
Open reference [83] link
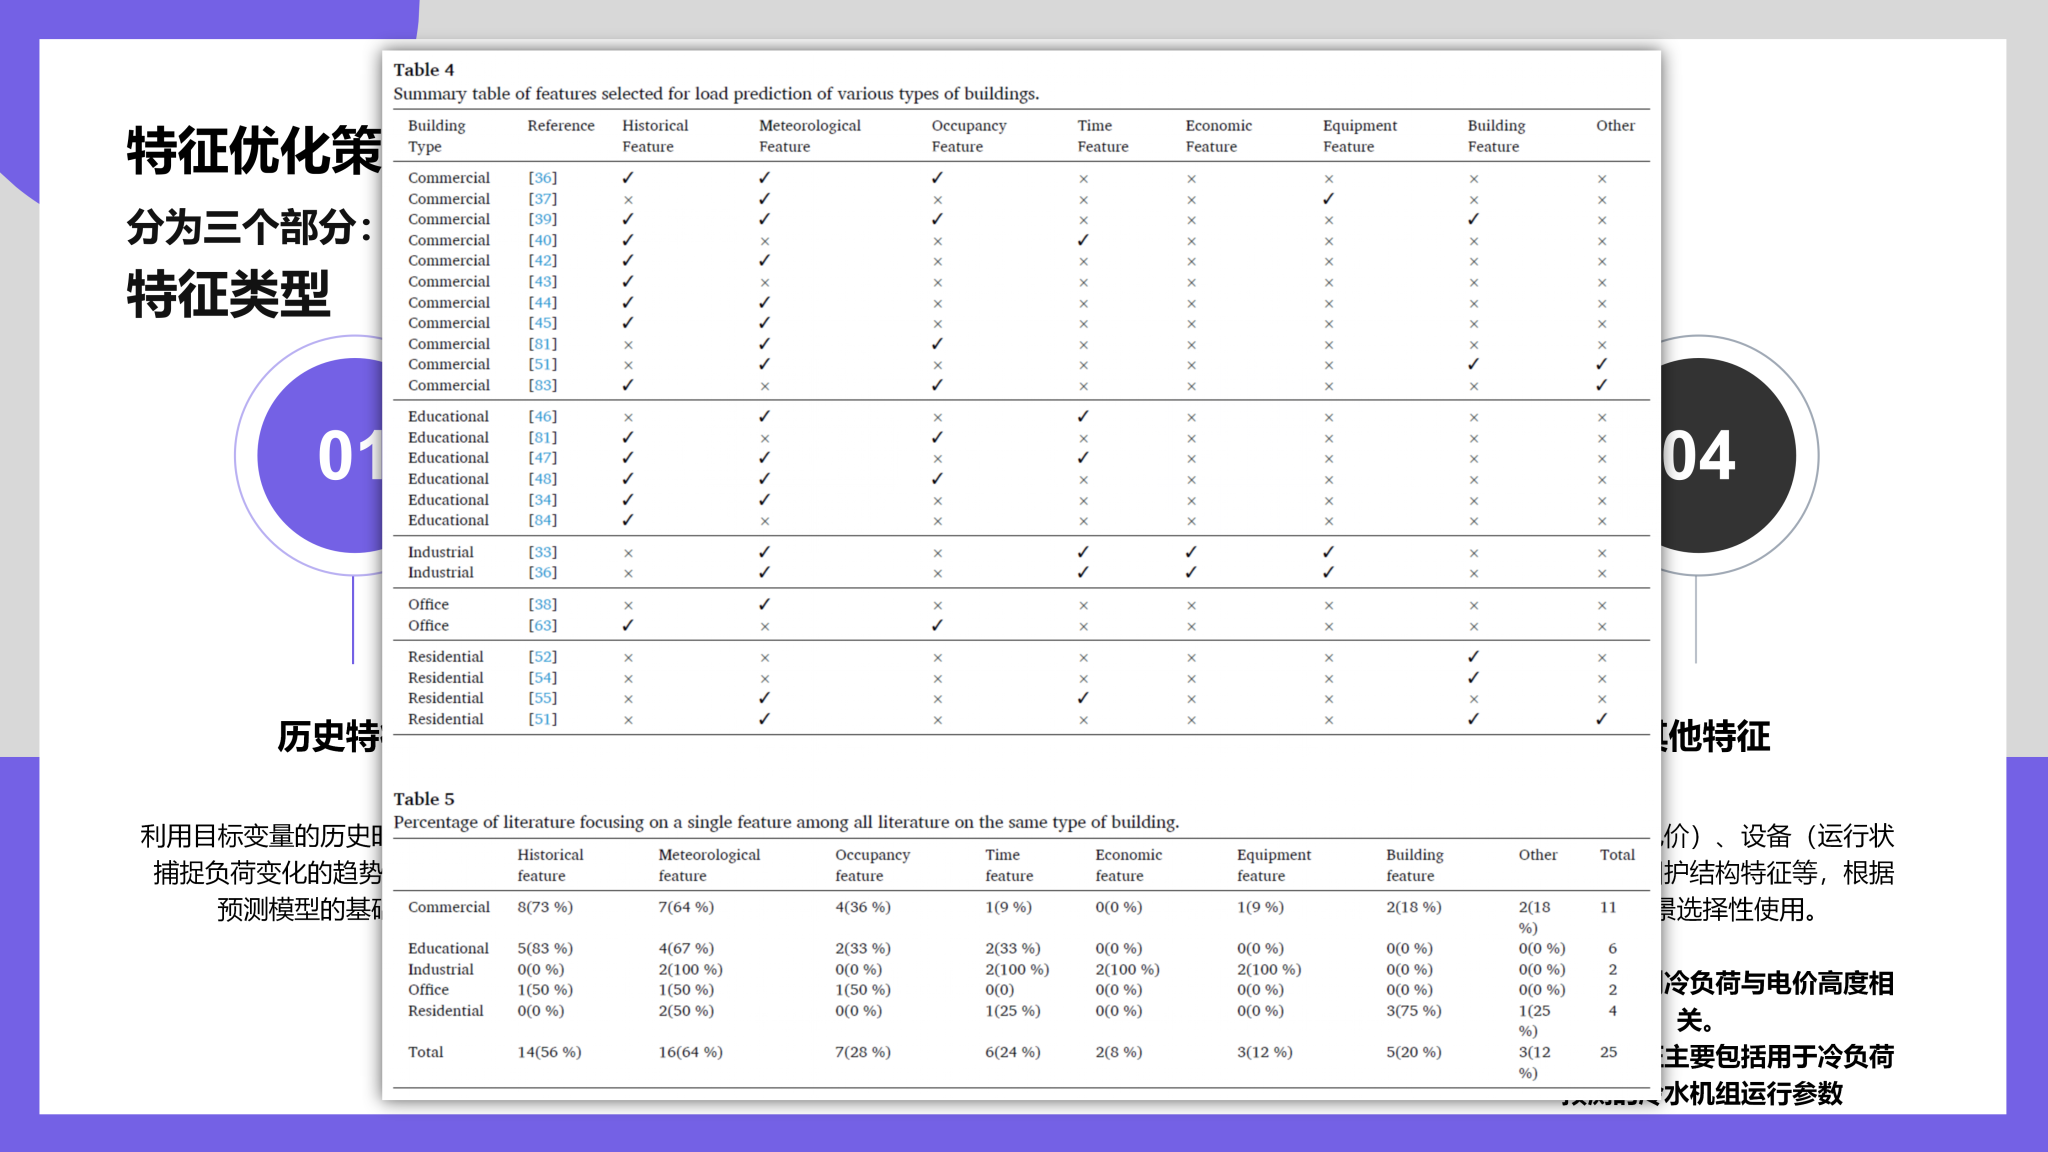pyautogui.click(x=542, y=385)
